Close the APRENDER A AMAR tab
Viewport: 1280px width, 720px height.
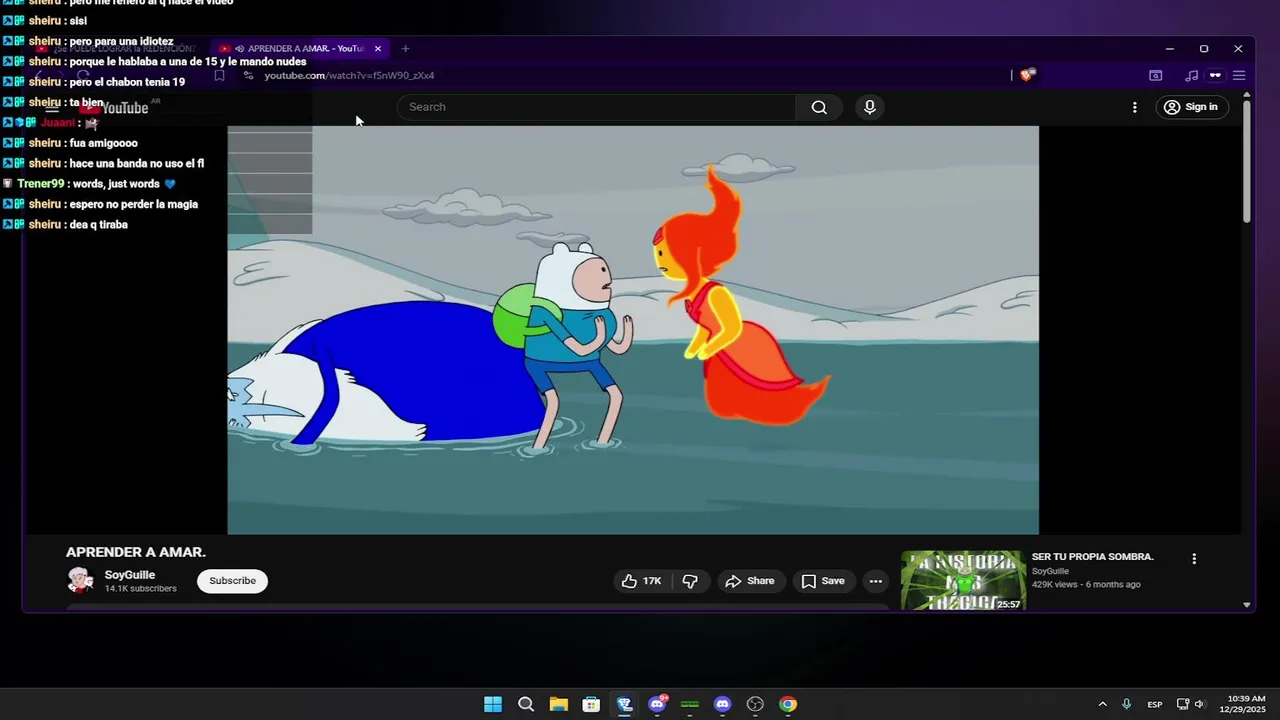coord(378,48)
